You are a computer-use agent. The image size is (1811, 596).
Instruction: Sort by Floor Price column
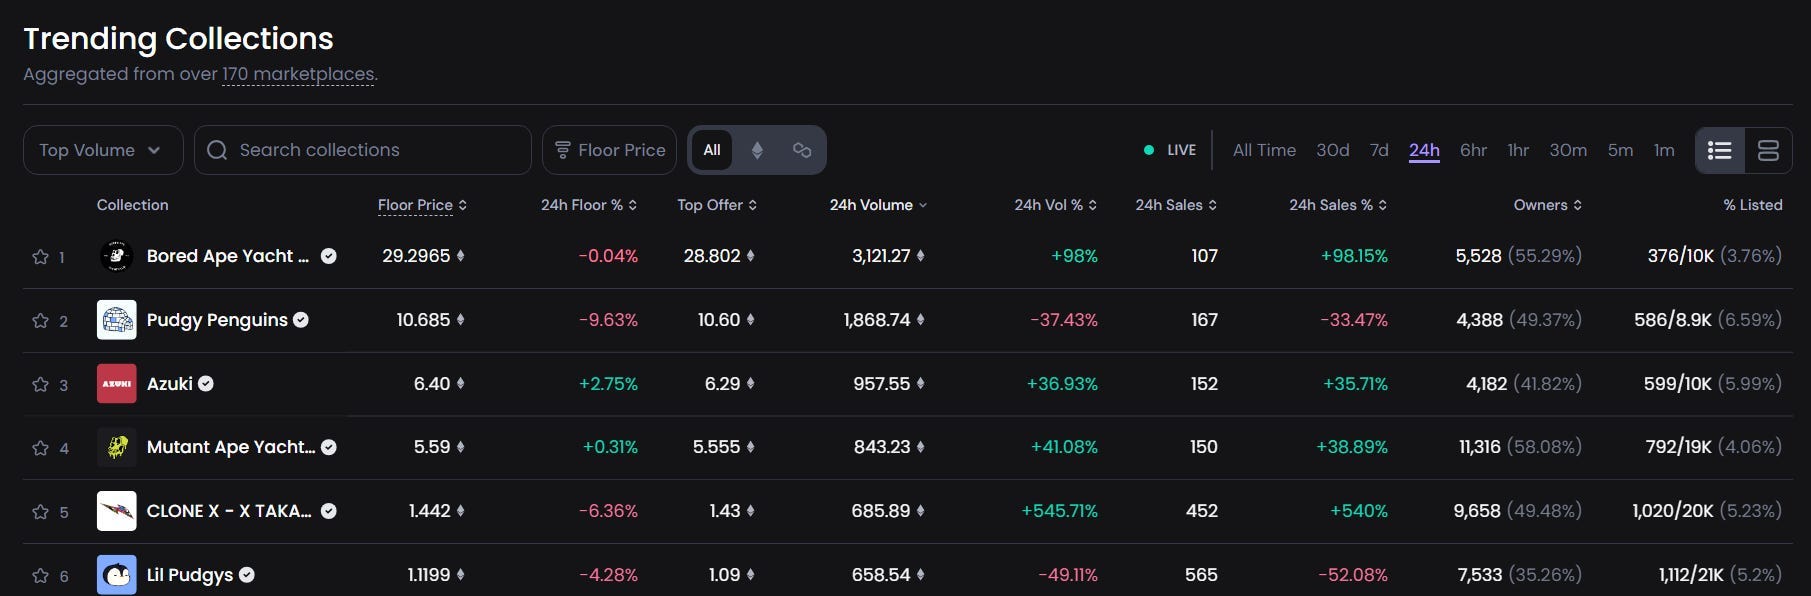[422, 205]
